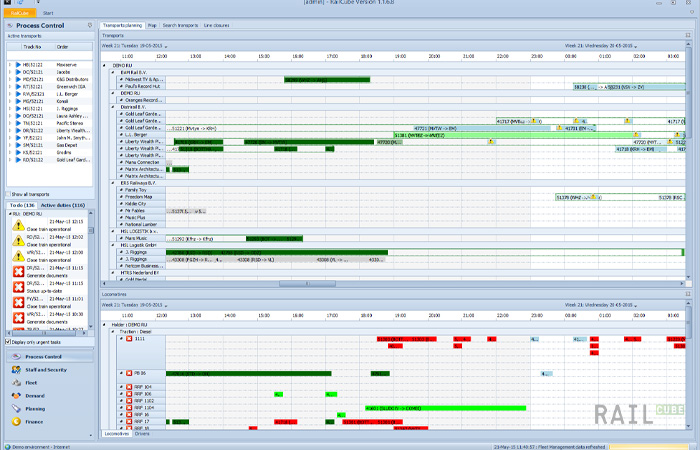Click the blue play icon for Maxiserve transport
The image size is (700, 450).
coord(18,65)
